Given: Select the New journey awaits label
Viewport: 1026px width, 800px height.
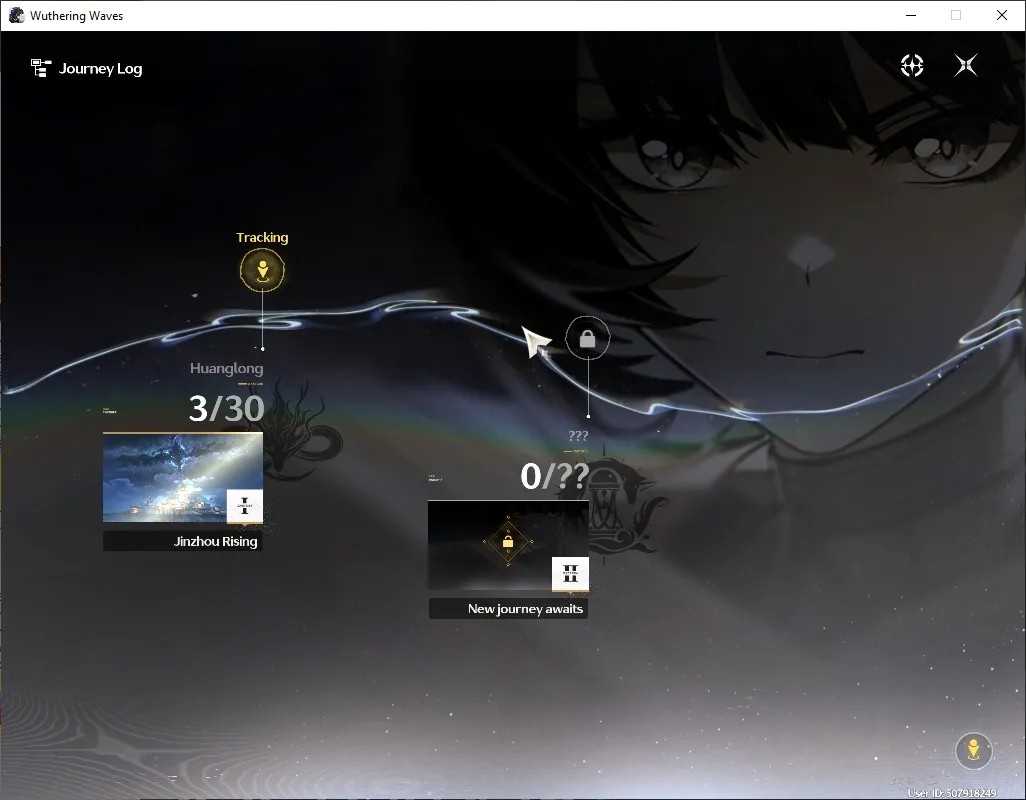Looking at the screenshot, I should (x=508, y=608).
